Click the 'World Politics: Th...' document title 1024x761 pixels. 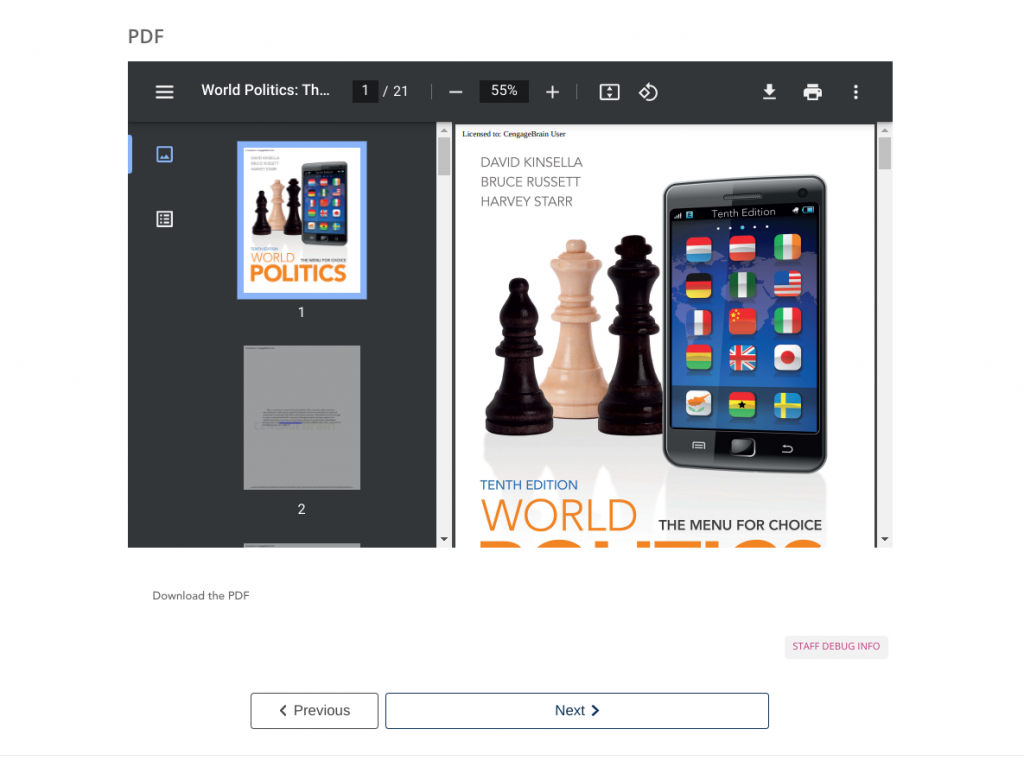coord(265,90)
